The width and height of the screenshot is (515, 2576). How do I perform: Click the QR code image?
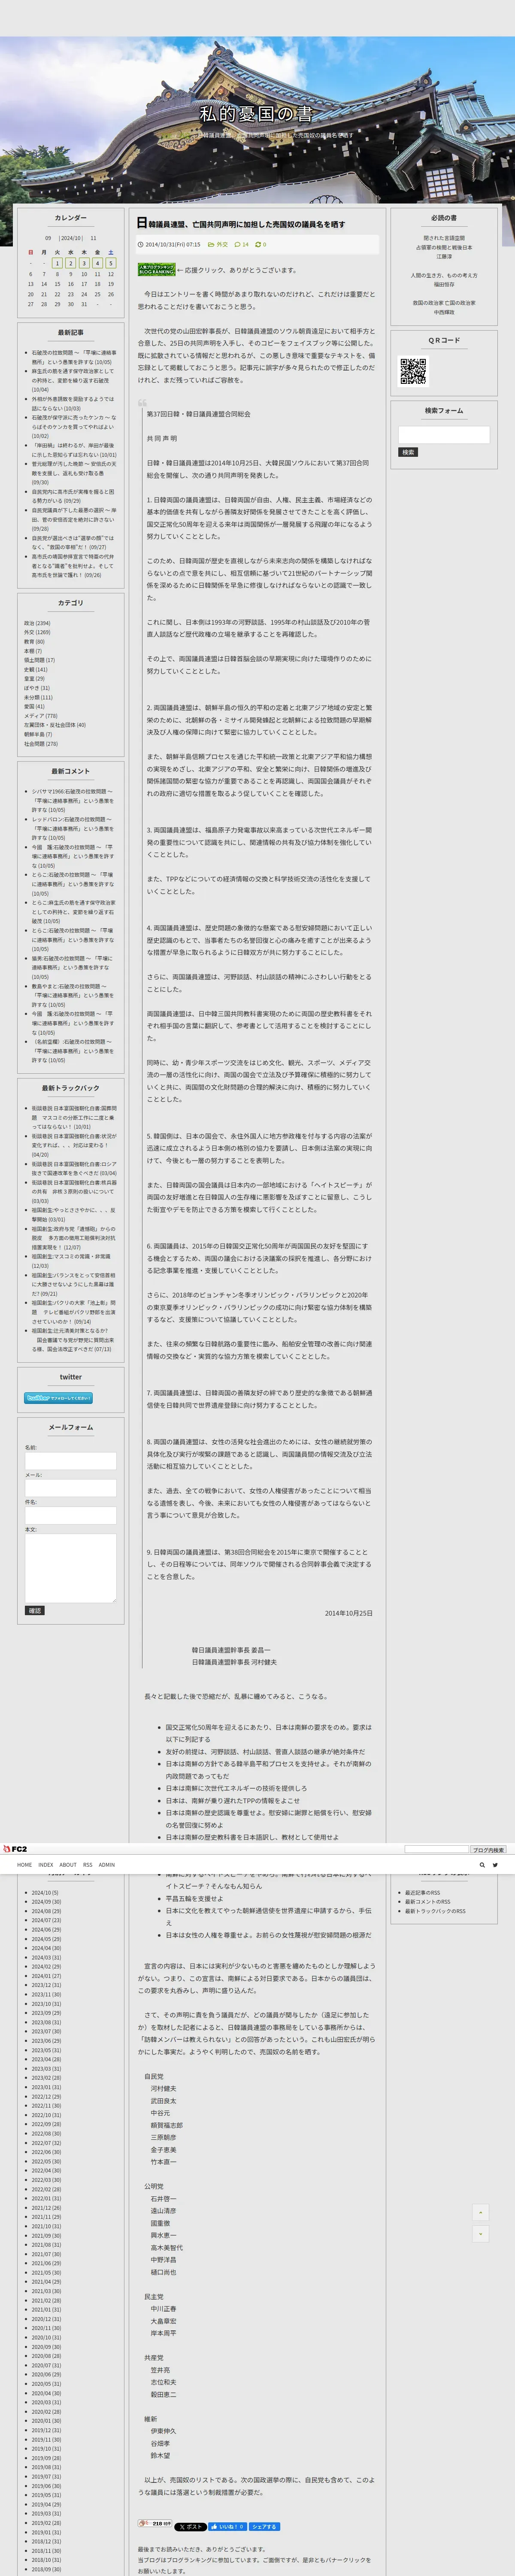[x=413, y=371]
